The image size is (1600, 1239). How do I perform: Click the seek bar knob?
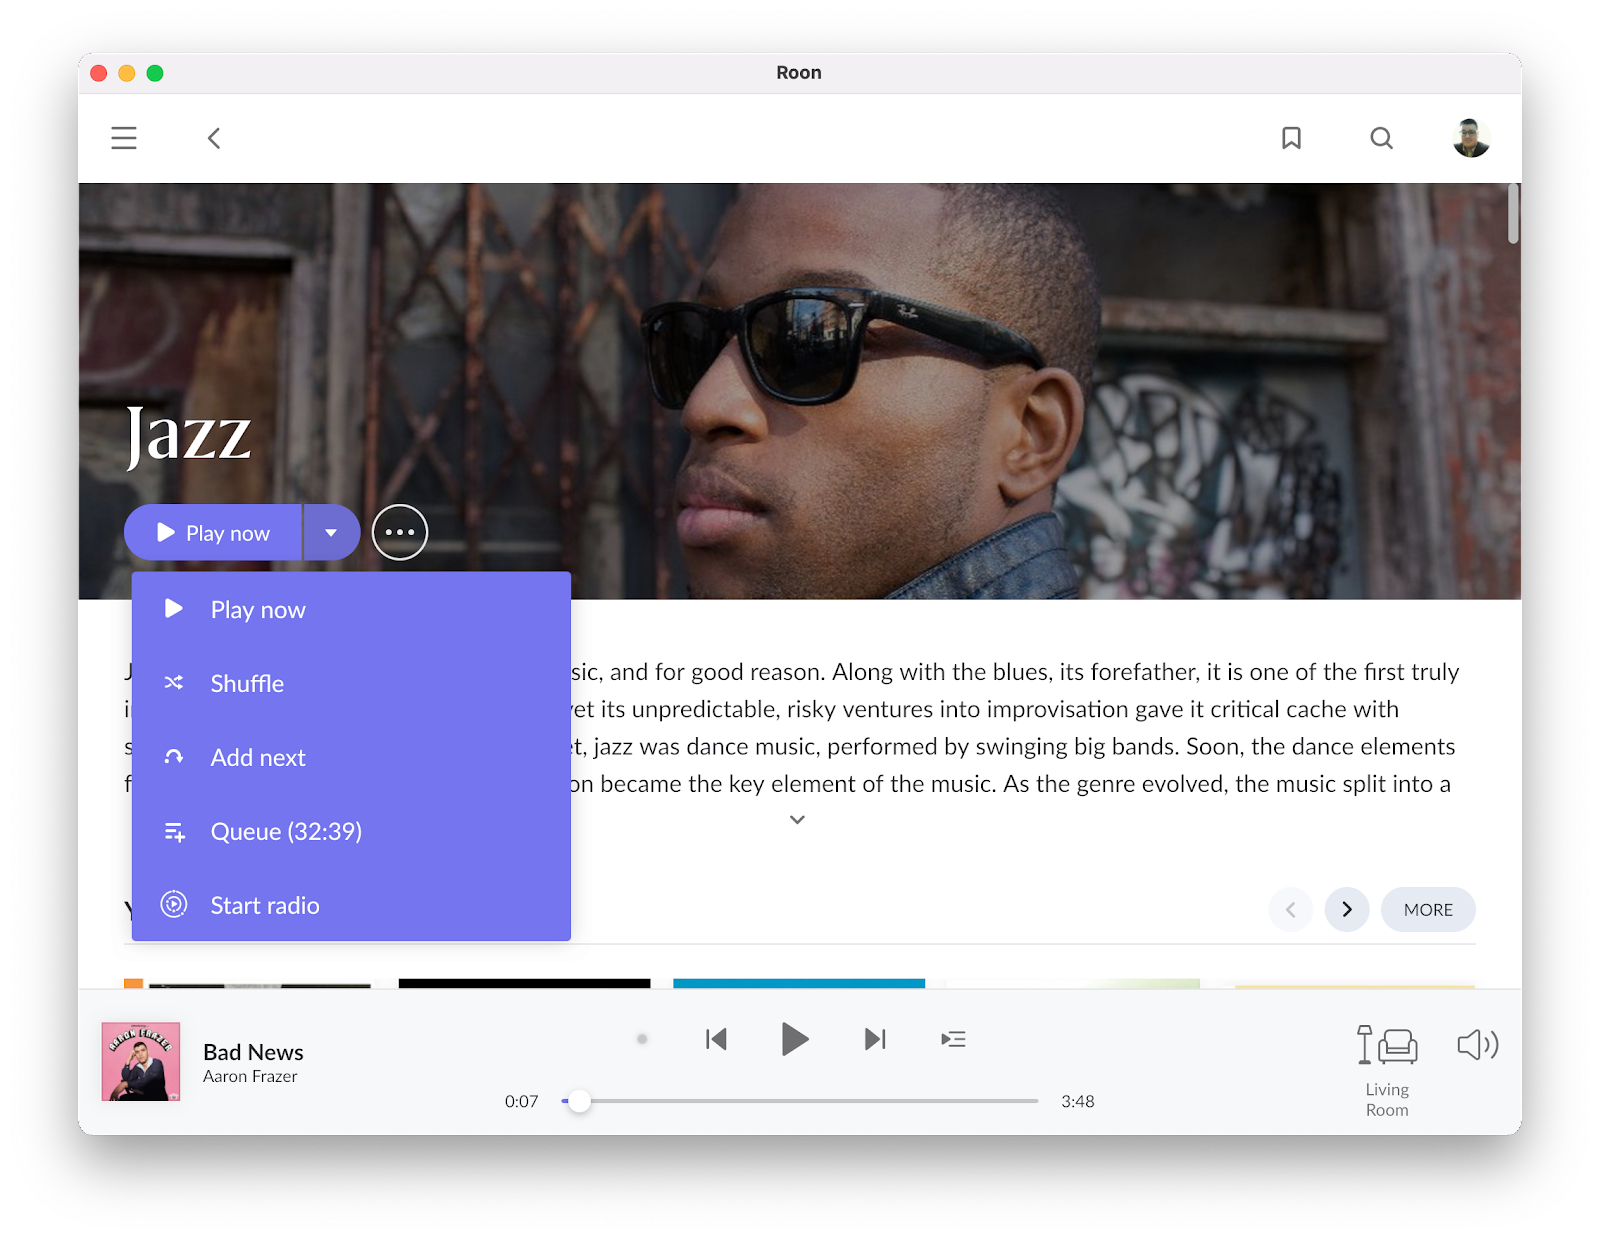click(x=579, y=1101)
